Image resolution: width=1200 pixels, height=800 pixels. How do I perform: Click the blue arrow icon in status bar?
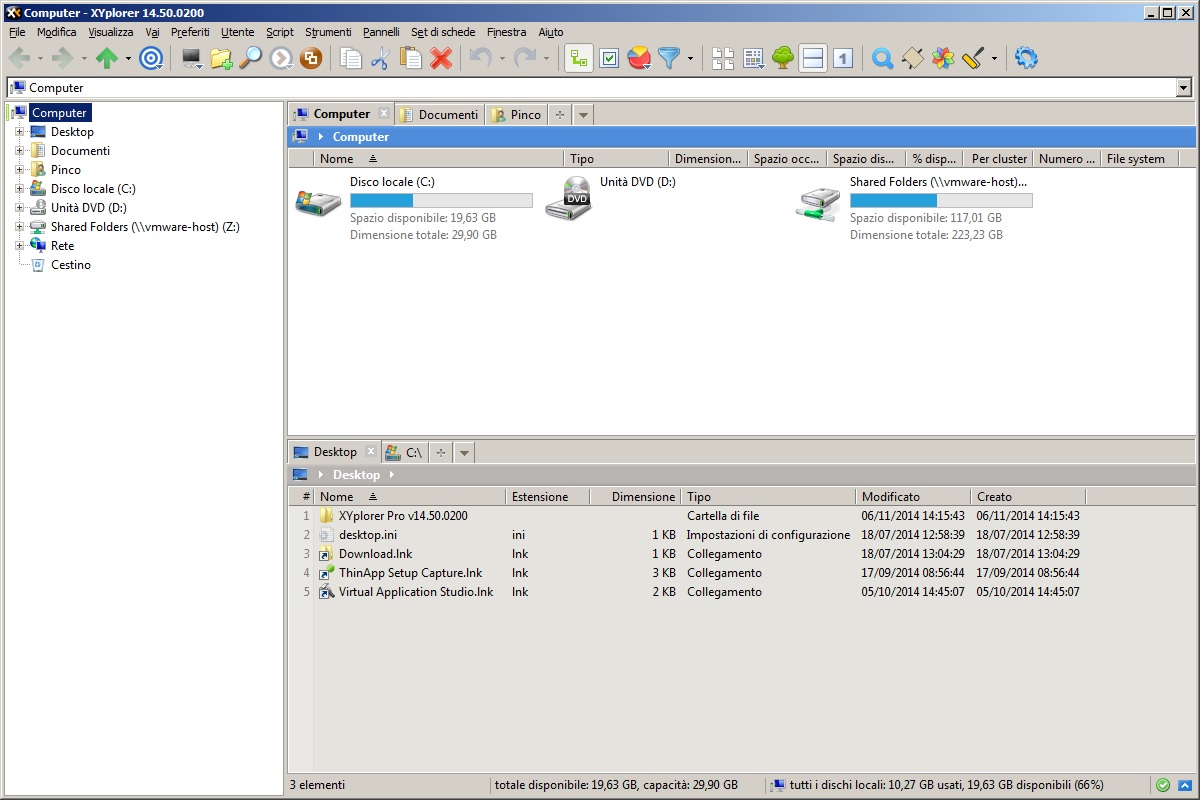pyautogui.click(x=1185, y=785)
